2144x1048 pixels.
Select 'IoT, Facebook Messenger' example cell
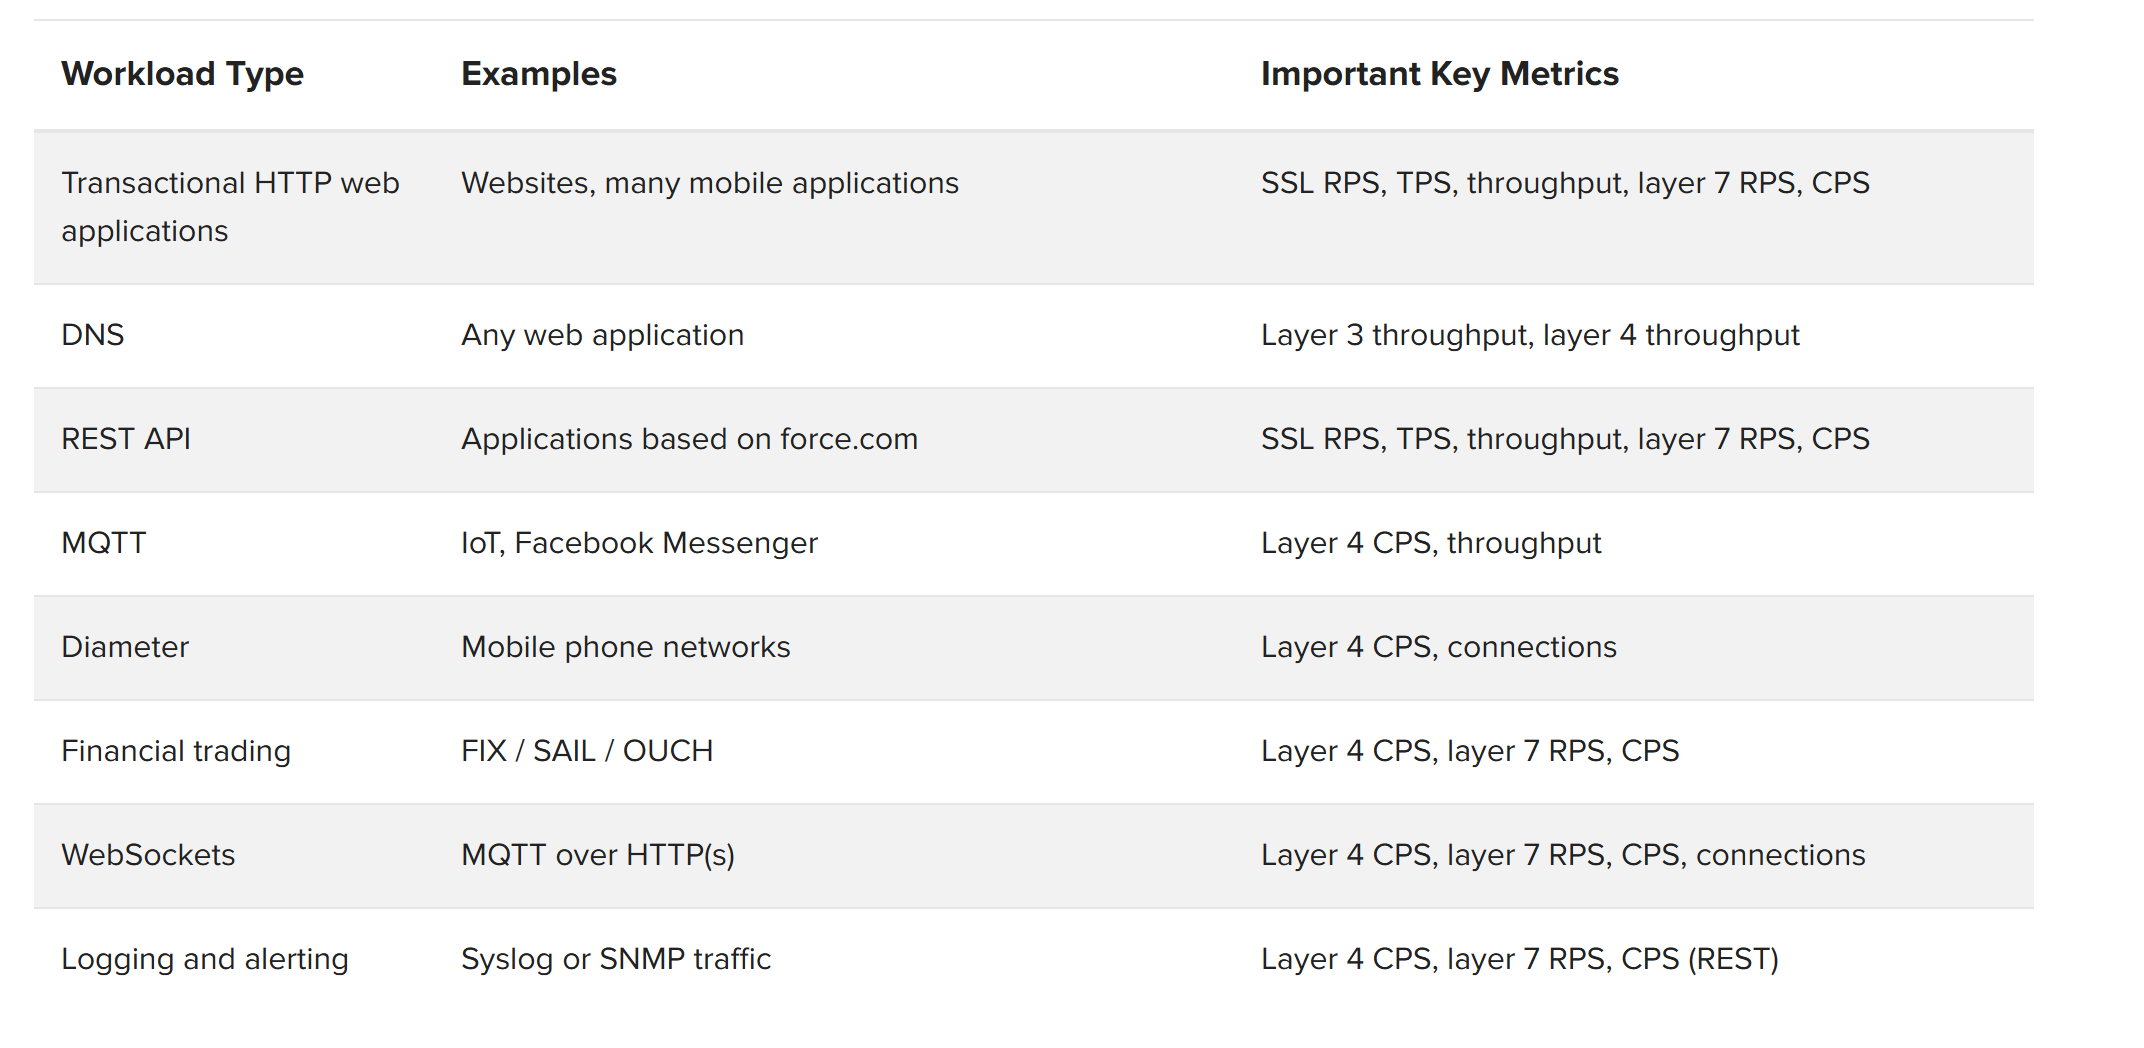(640, 543)
